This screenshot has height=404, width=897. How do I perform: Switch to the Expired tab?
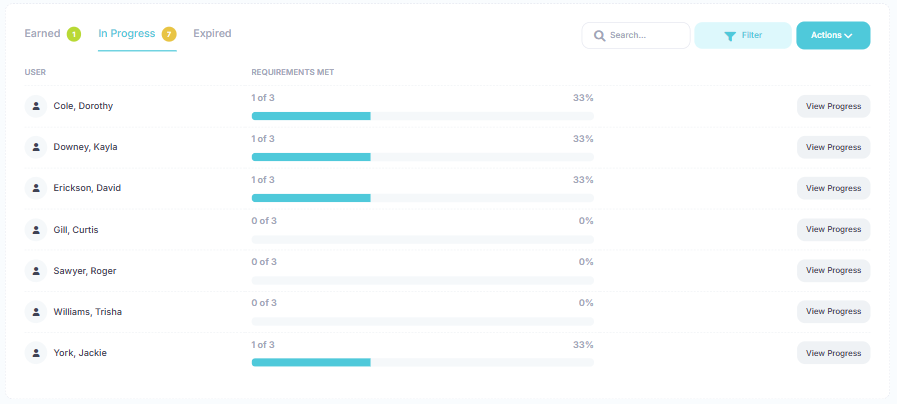[x=212, y=34]
